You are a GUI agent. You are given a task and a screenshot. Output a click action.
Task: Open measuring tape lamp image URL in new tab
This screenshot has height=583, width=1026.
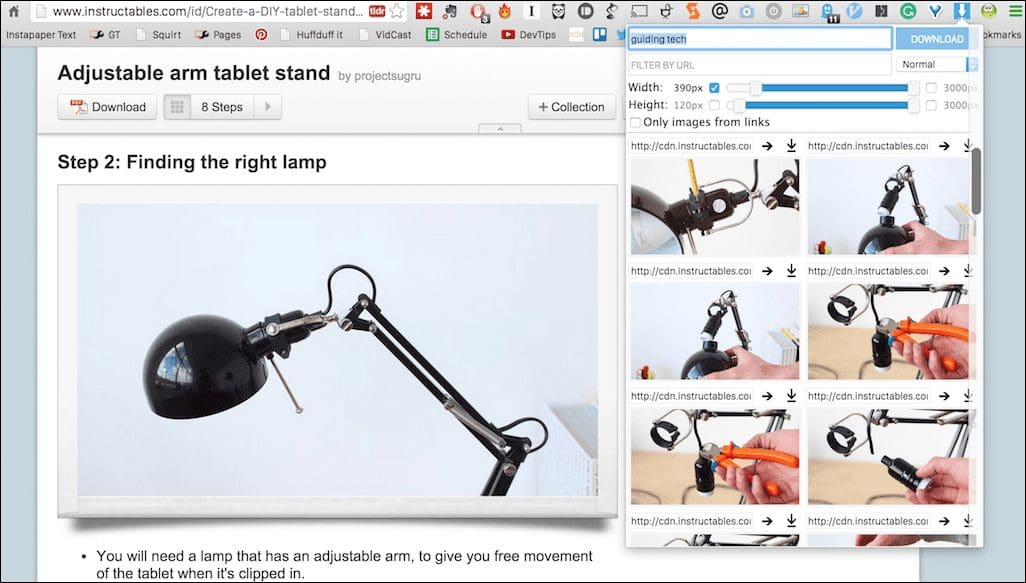coord(767,146)
